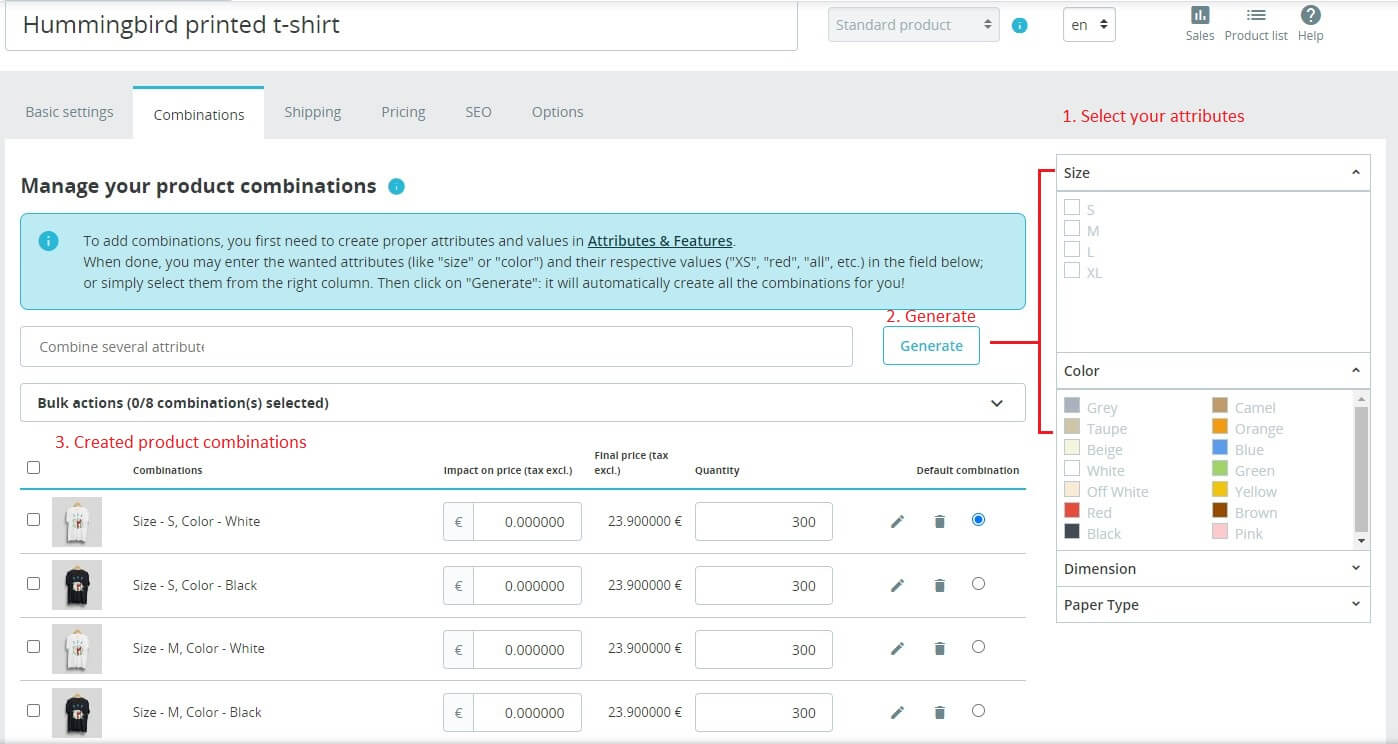Switch to the Options tab
1398x744 pixels.
(557, 112)
